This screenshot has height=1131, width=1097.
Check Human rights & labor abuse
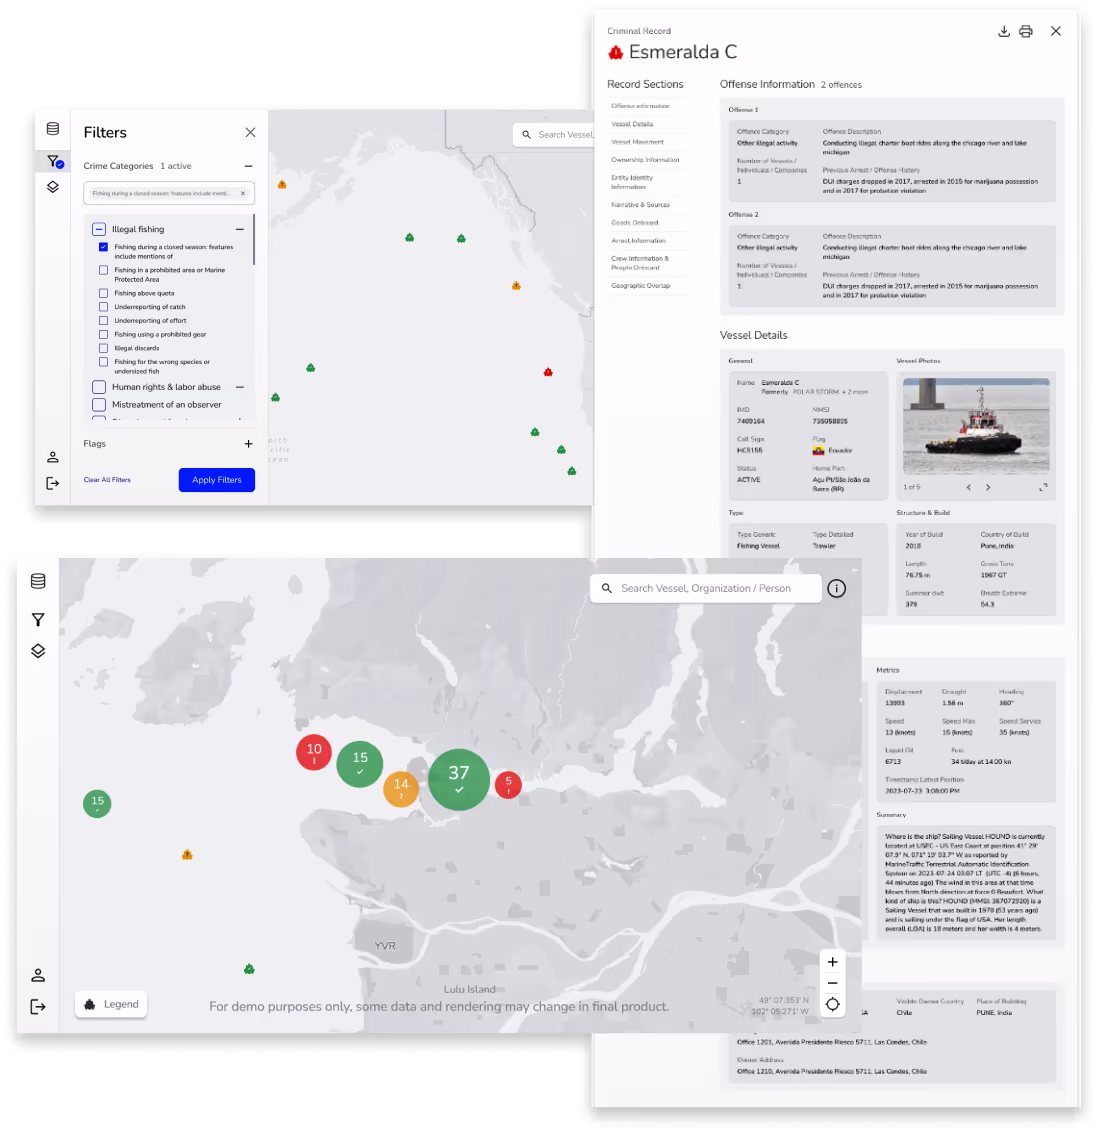[99, 387]
